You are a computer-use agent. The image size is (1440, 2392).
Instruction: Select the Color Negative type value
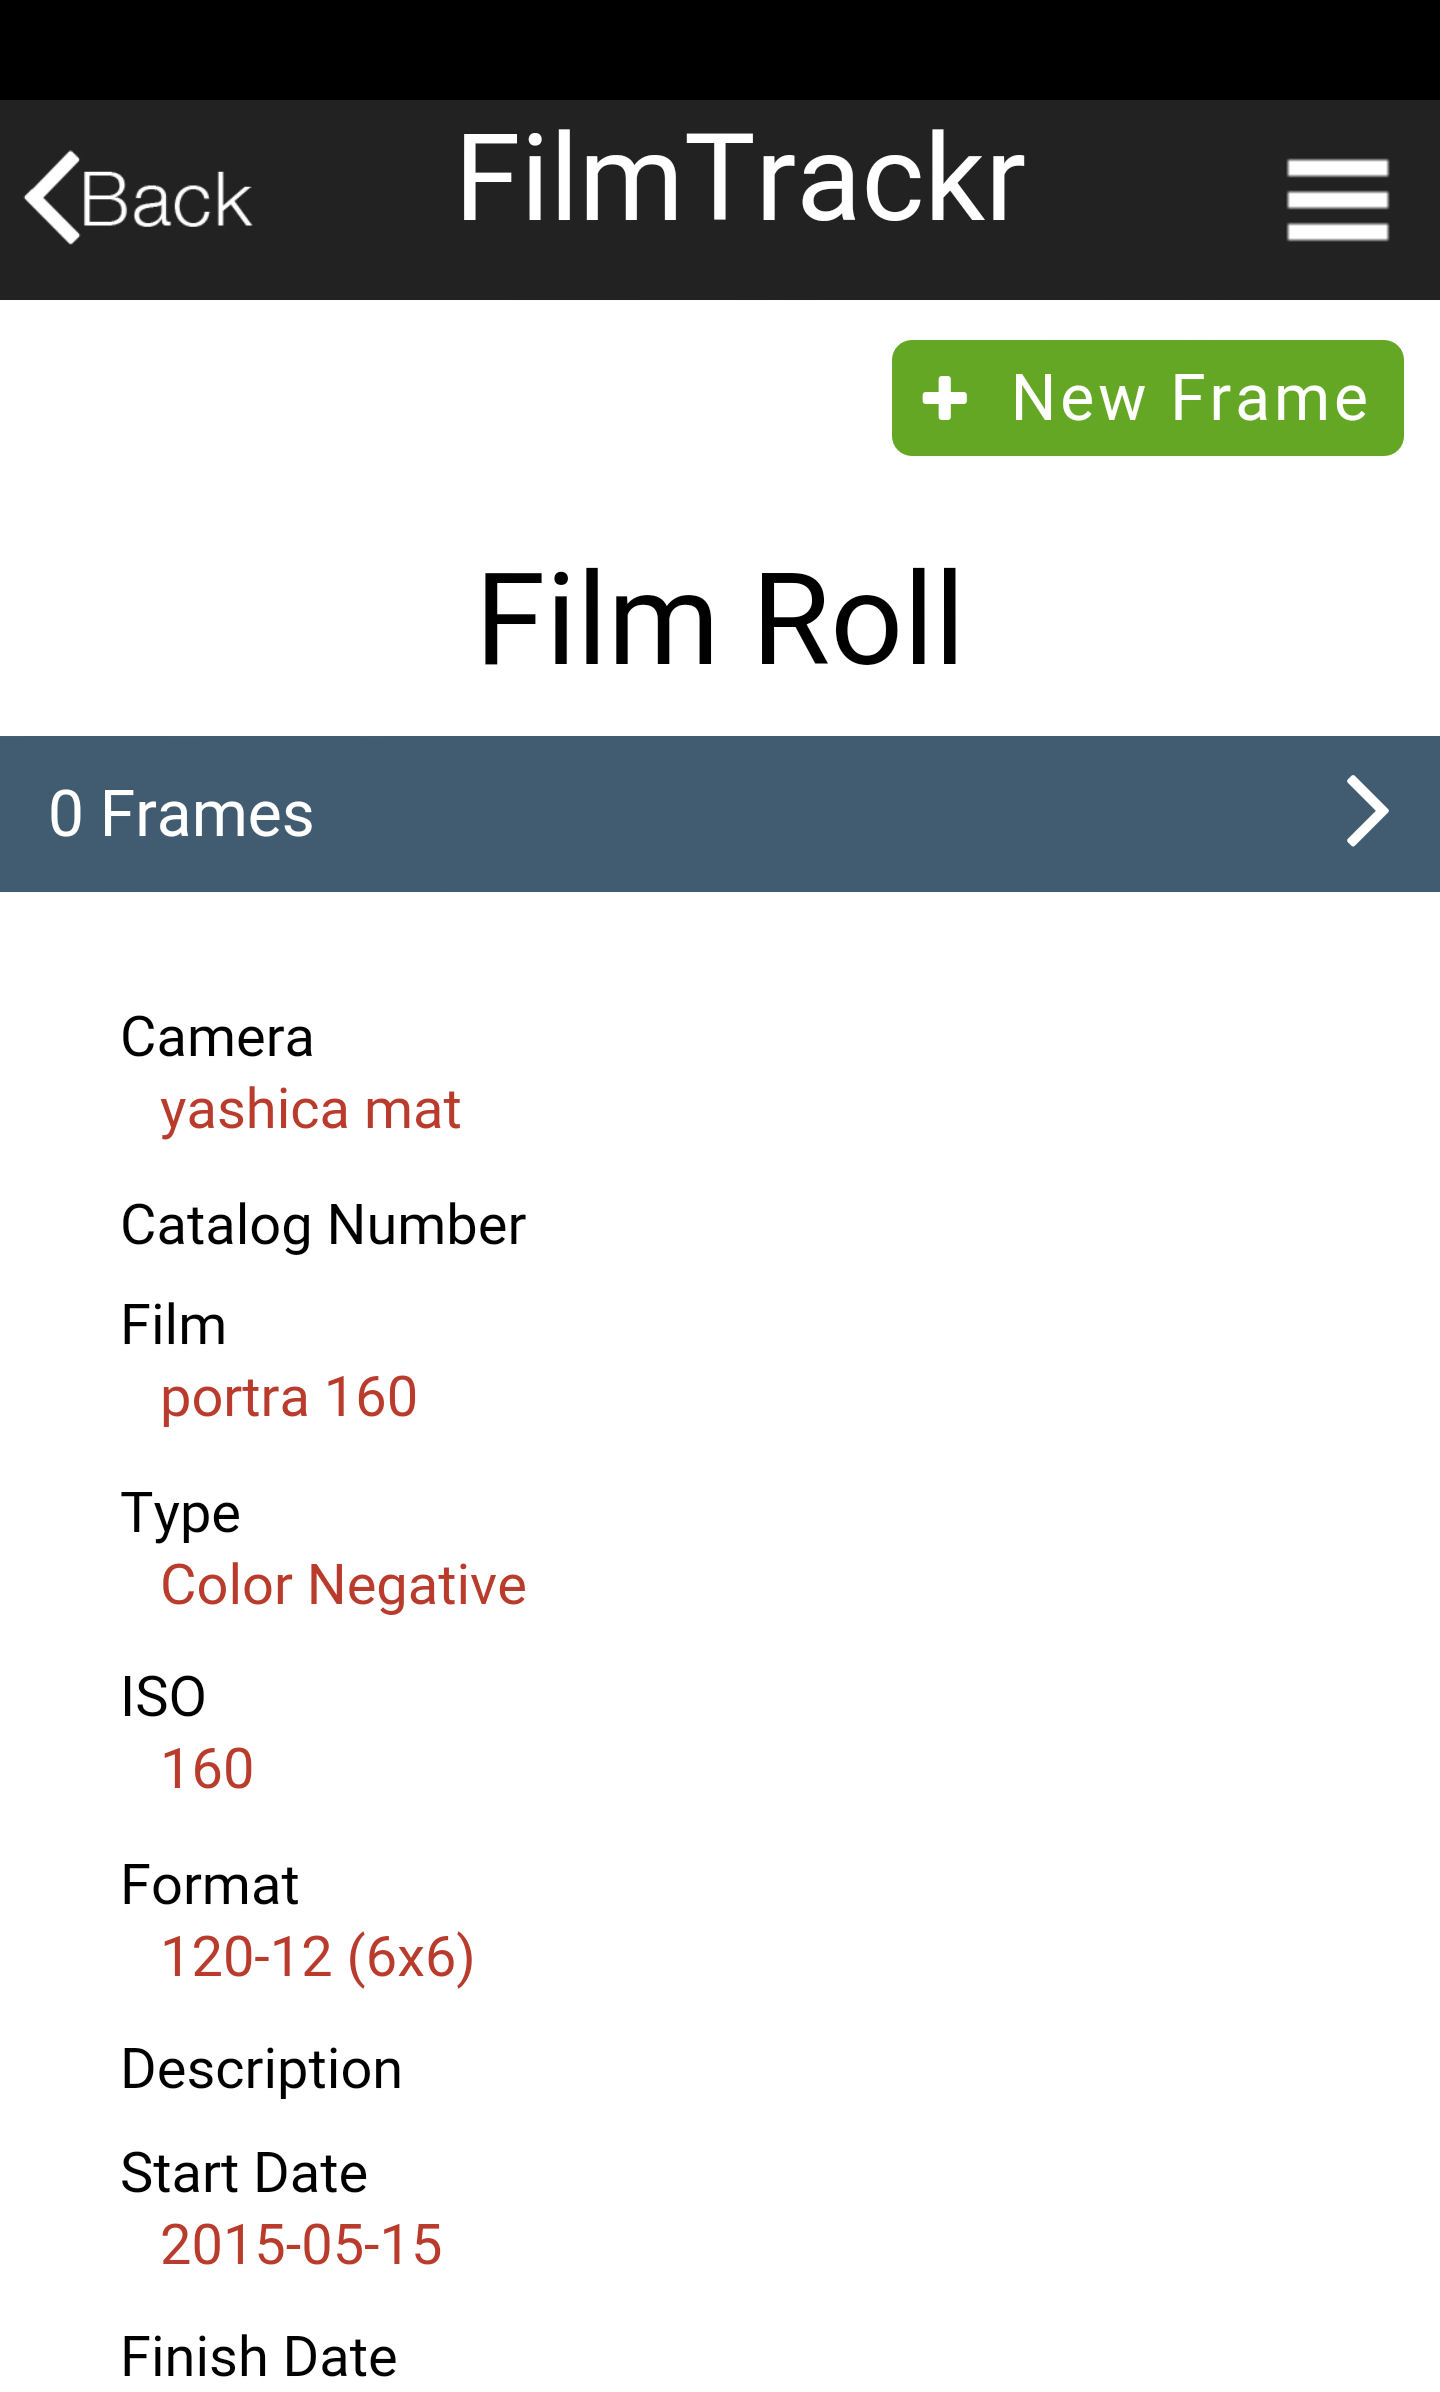click(343, 1585)
